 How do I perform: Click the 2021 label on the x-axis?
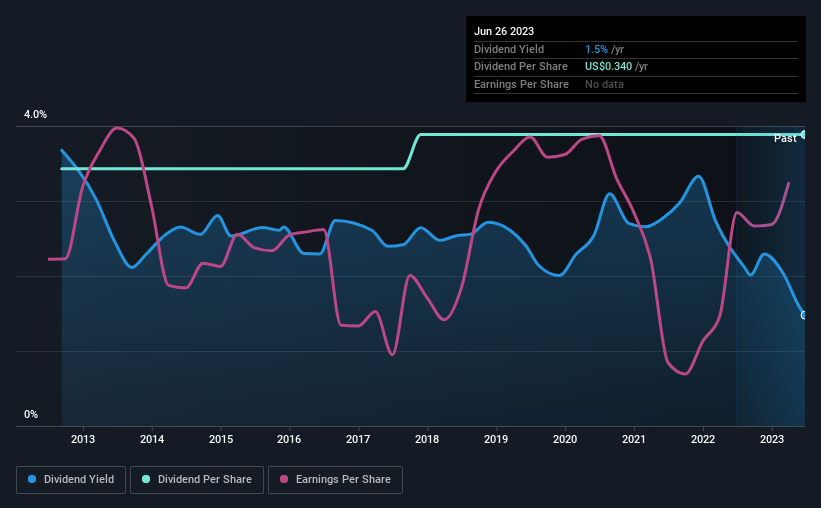634,439
